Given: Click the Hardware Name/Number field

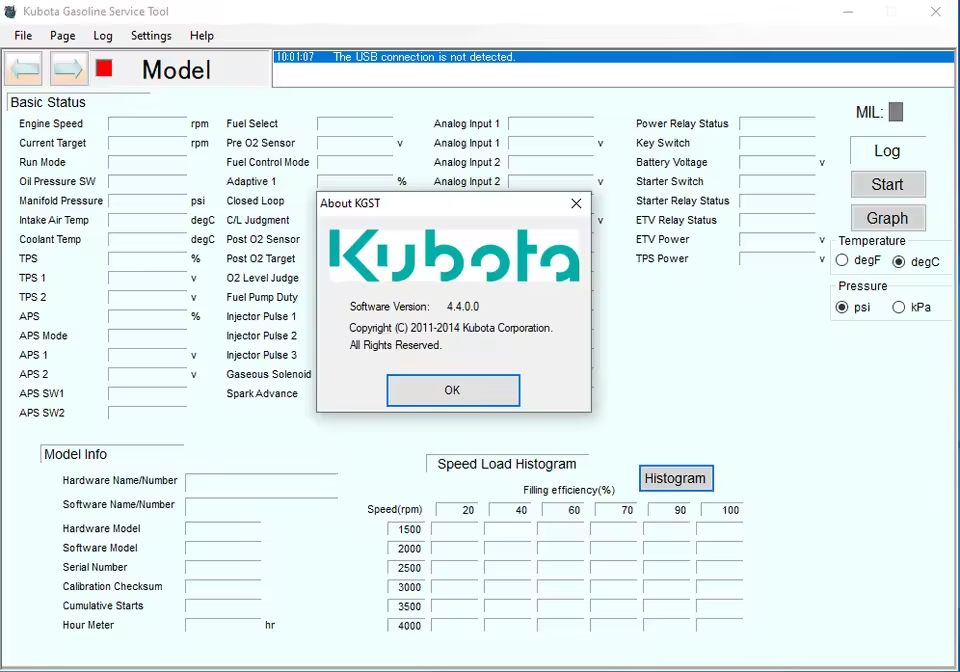Looking at the screenshot, I should [x=261, y=482].
